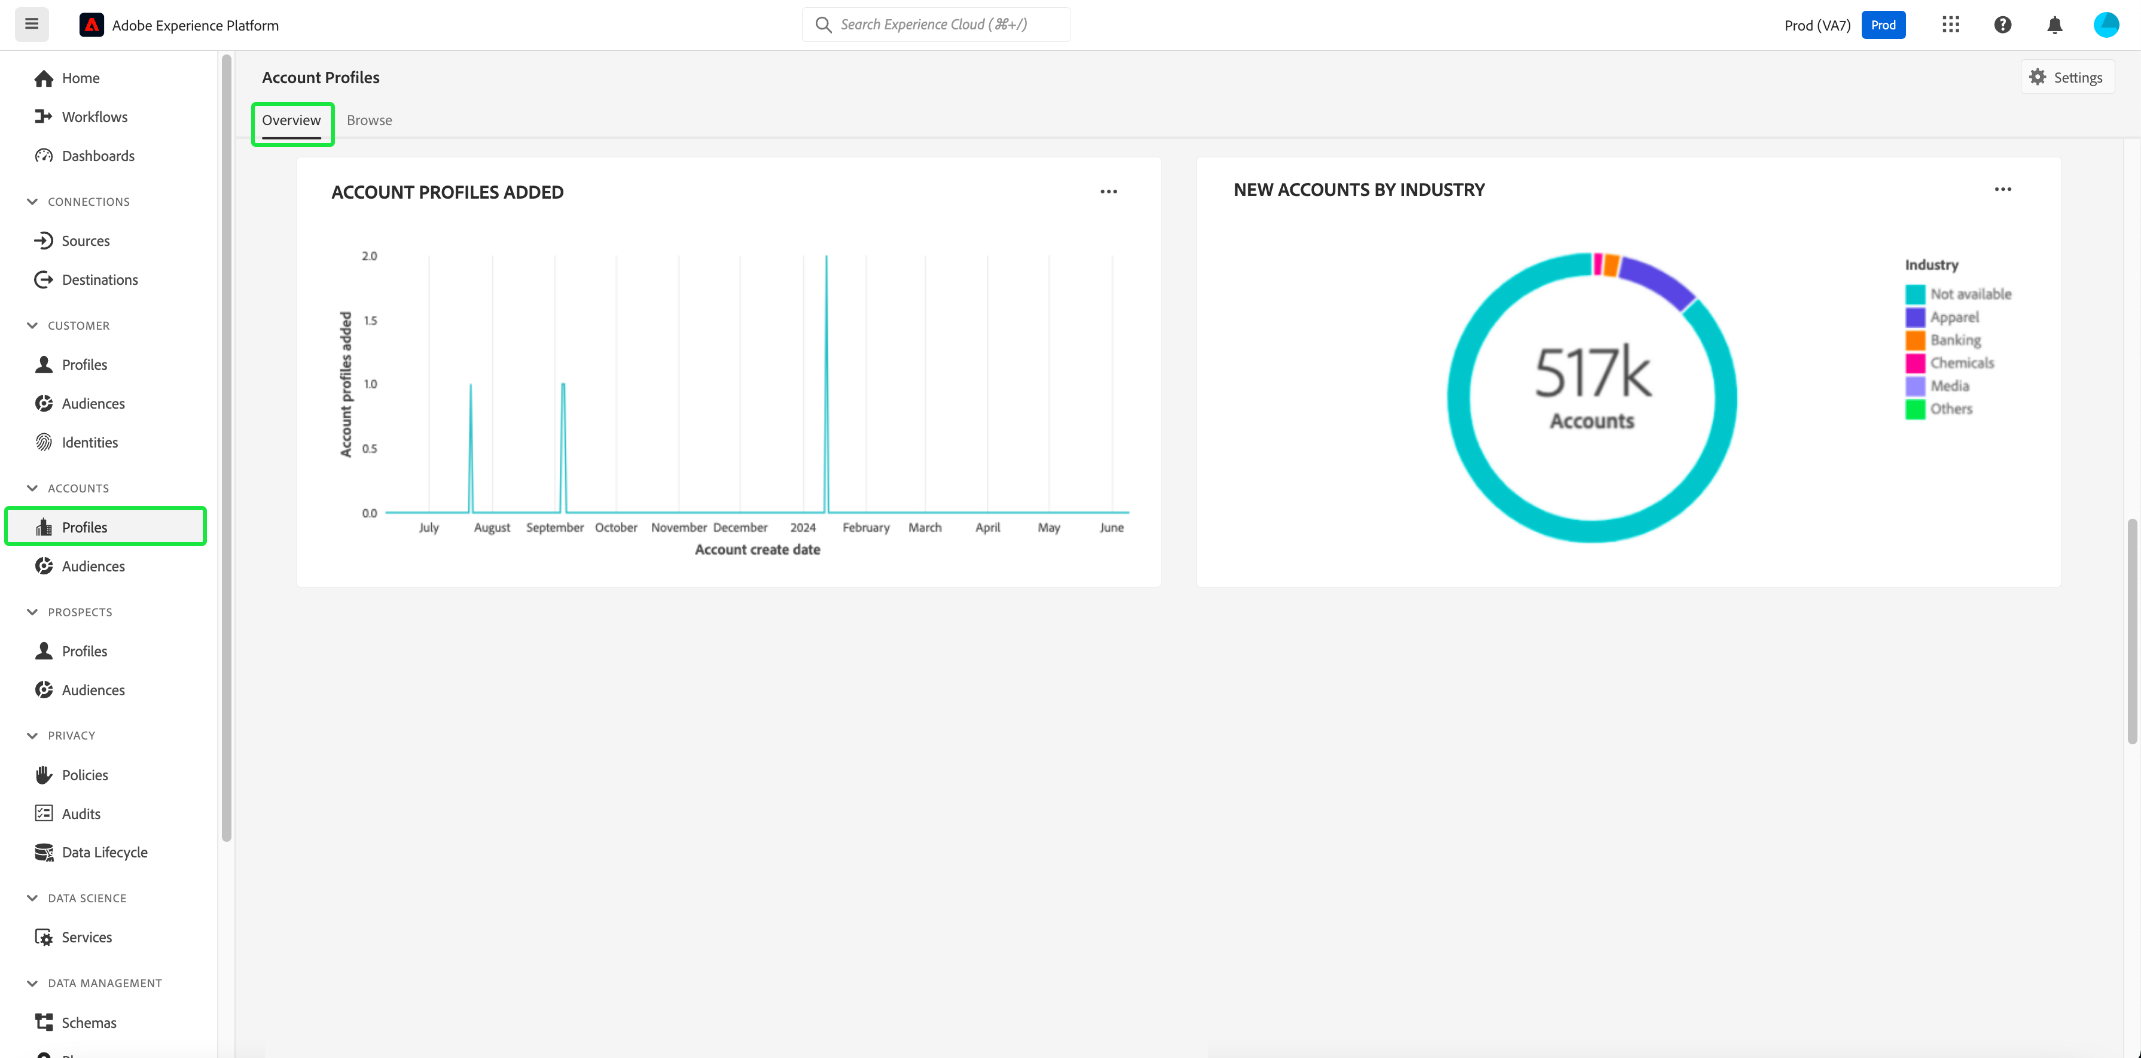Open the user profile avatar
The height and width of the screenshot is (1058, 2141).
coord(2106,25)
